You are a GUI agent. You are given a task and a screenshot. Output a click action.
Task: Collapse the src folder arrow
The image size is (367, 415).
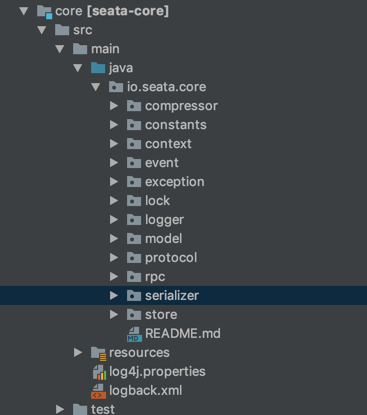point(42,30)
